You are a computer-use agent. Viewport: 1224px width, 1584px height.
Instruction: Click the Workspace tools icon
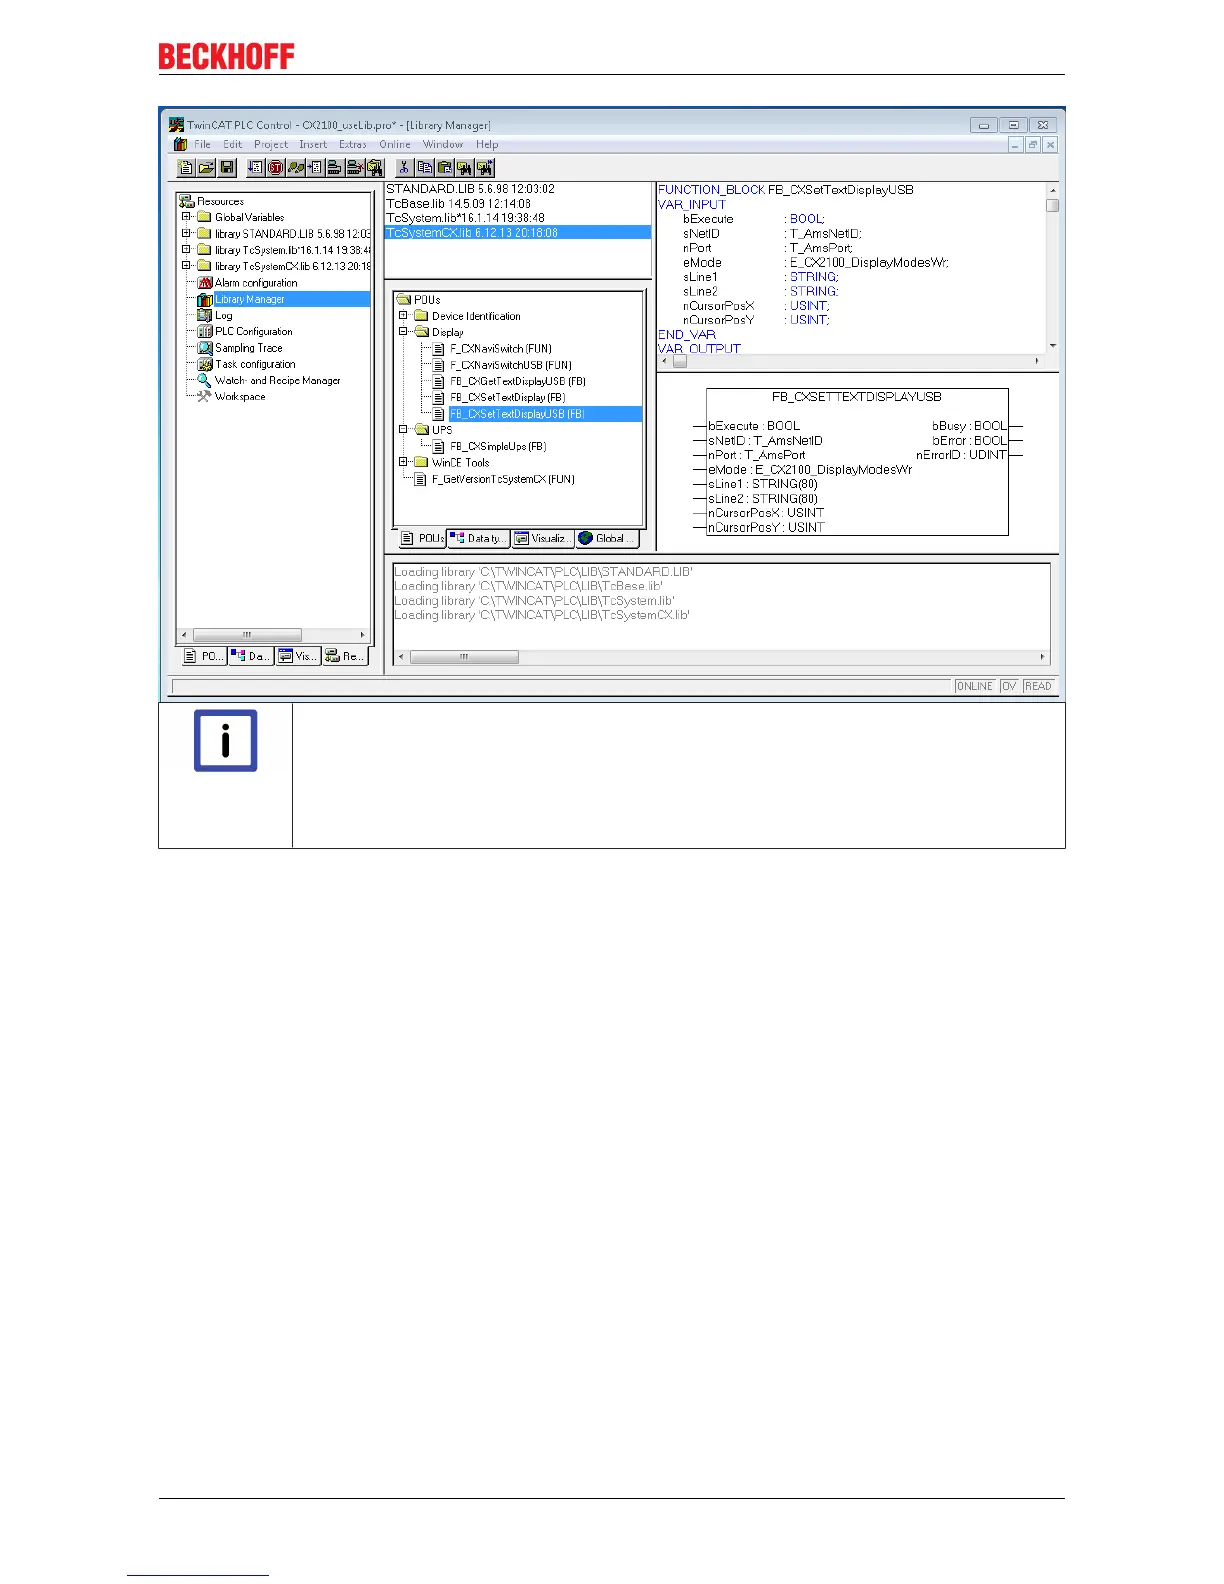205,396
